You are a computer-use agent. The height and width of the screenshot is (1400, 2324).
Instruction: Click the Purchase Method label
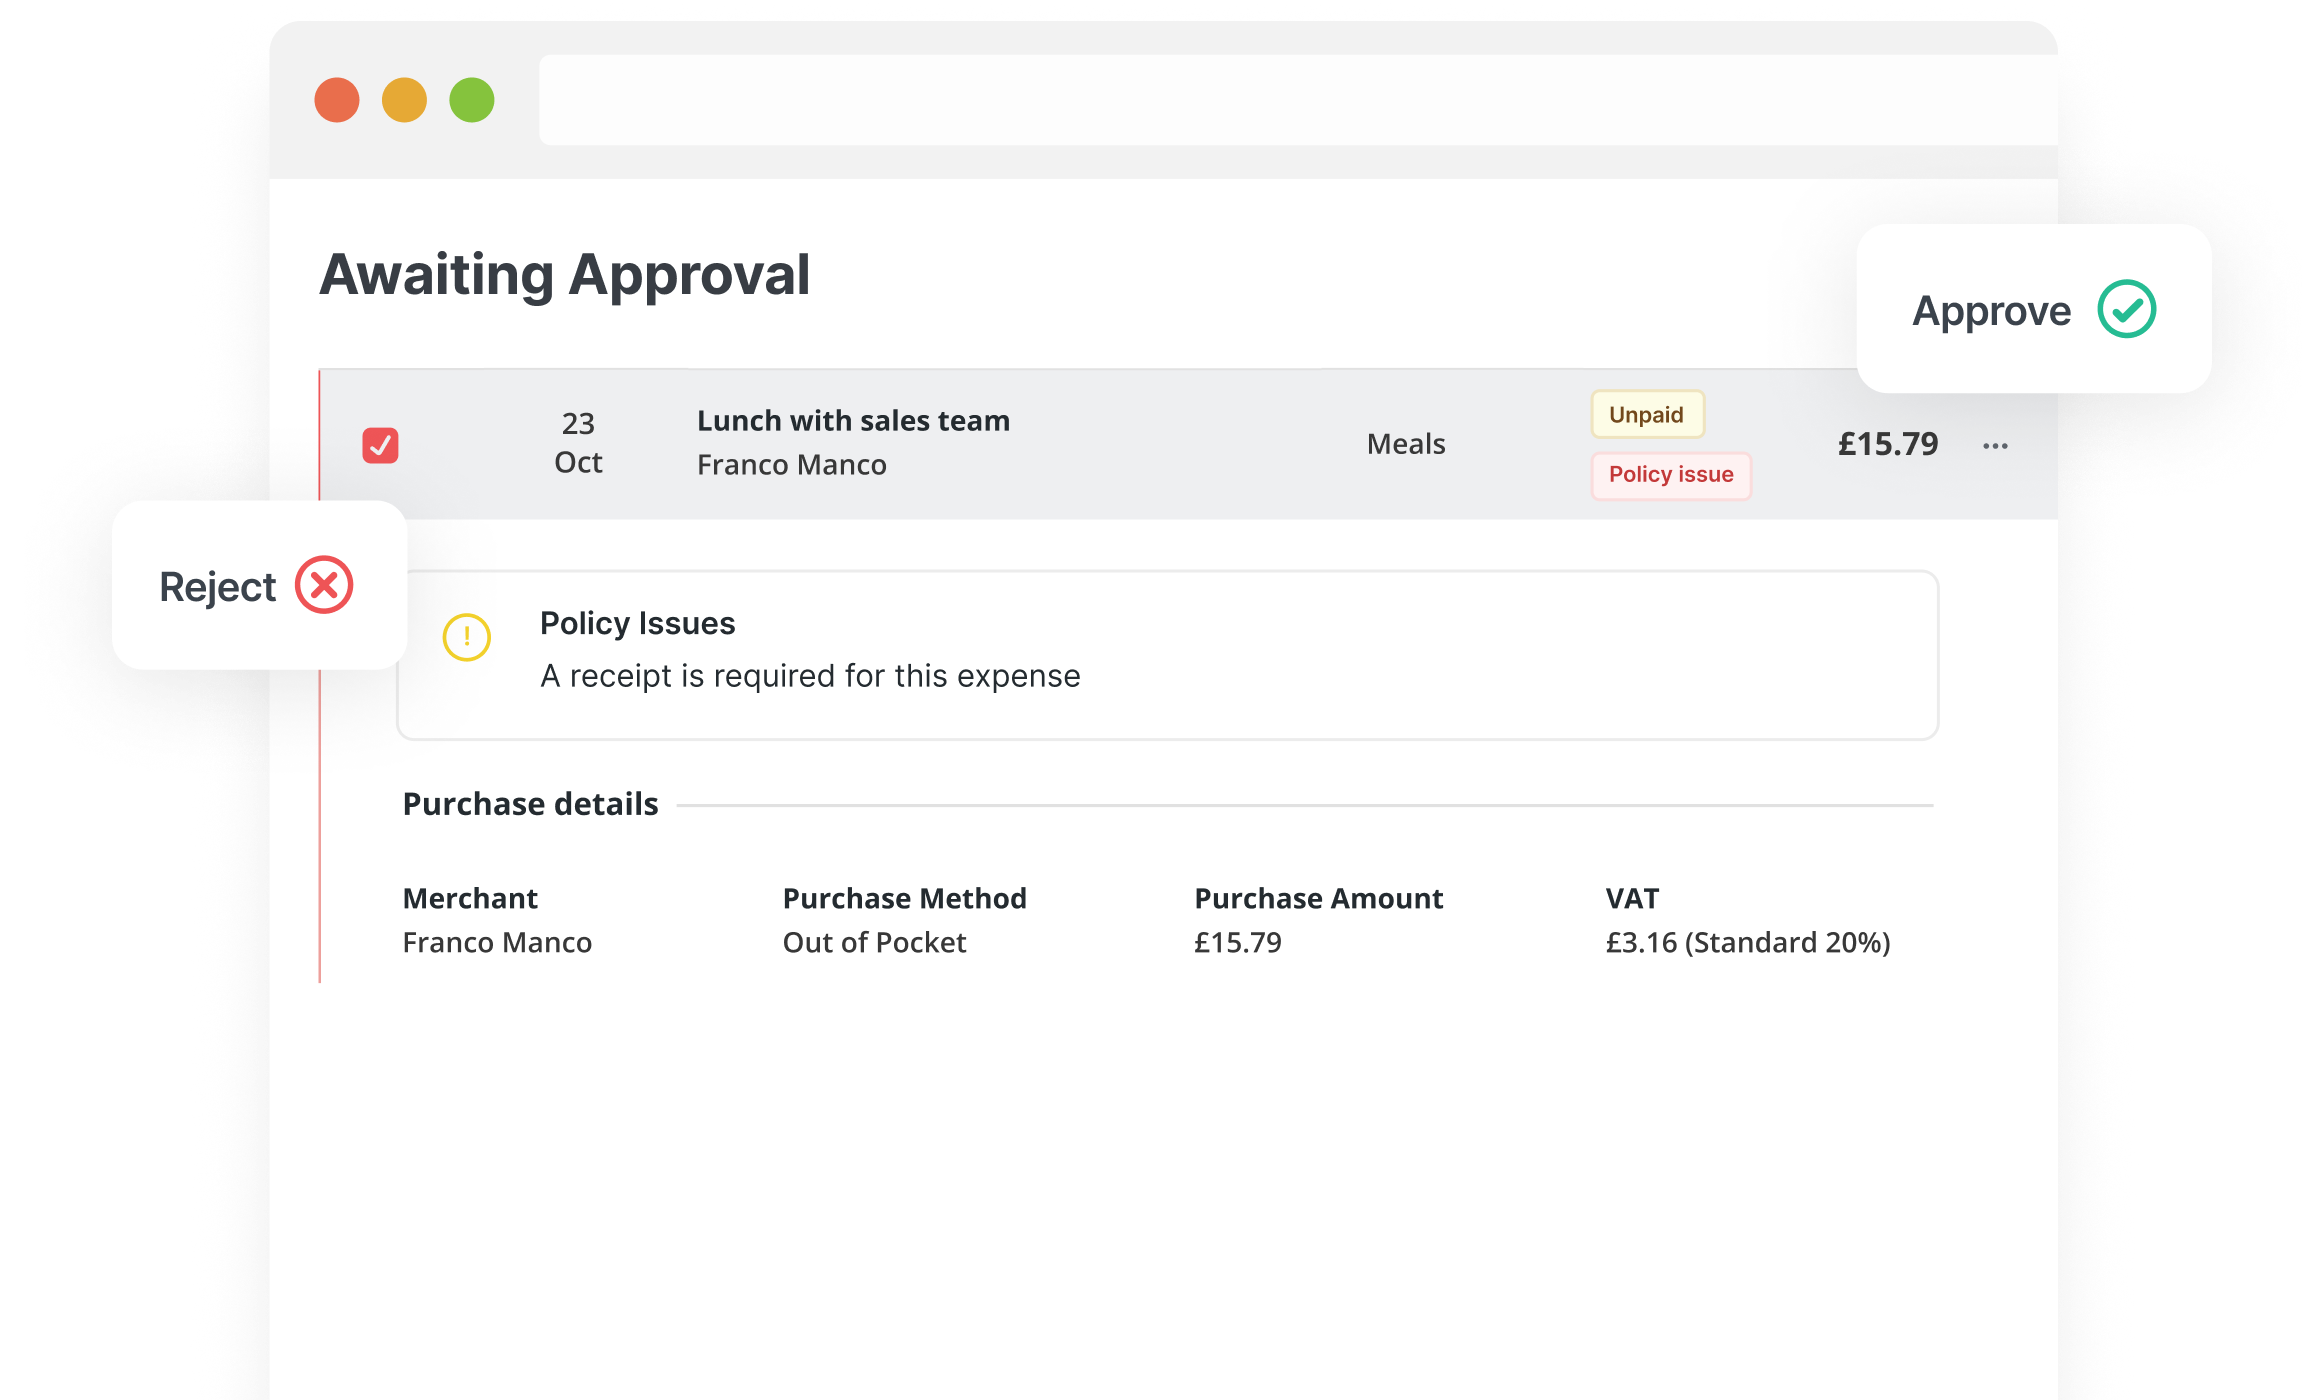[x=905, y=899]
